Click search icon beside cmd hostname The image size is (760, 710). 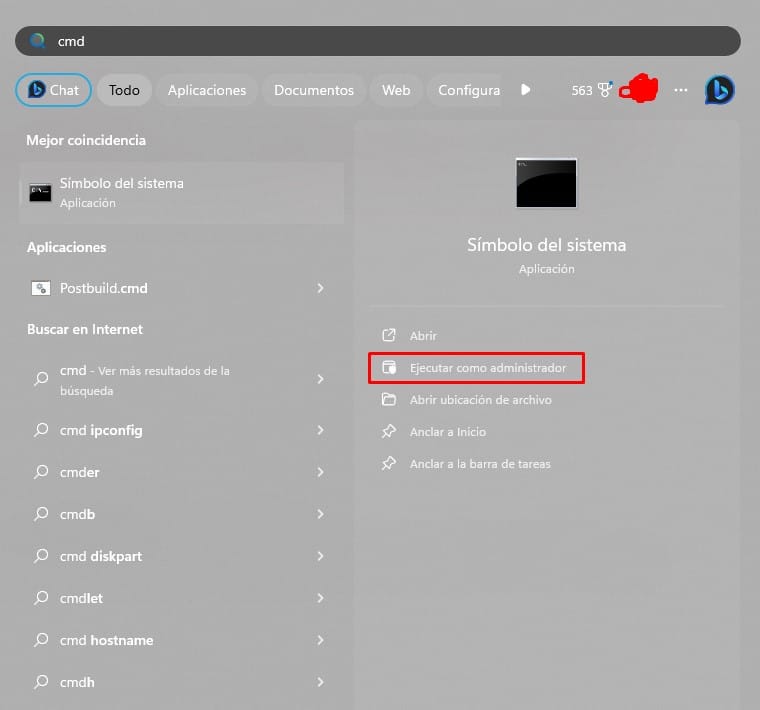41,640
